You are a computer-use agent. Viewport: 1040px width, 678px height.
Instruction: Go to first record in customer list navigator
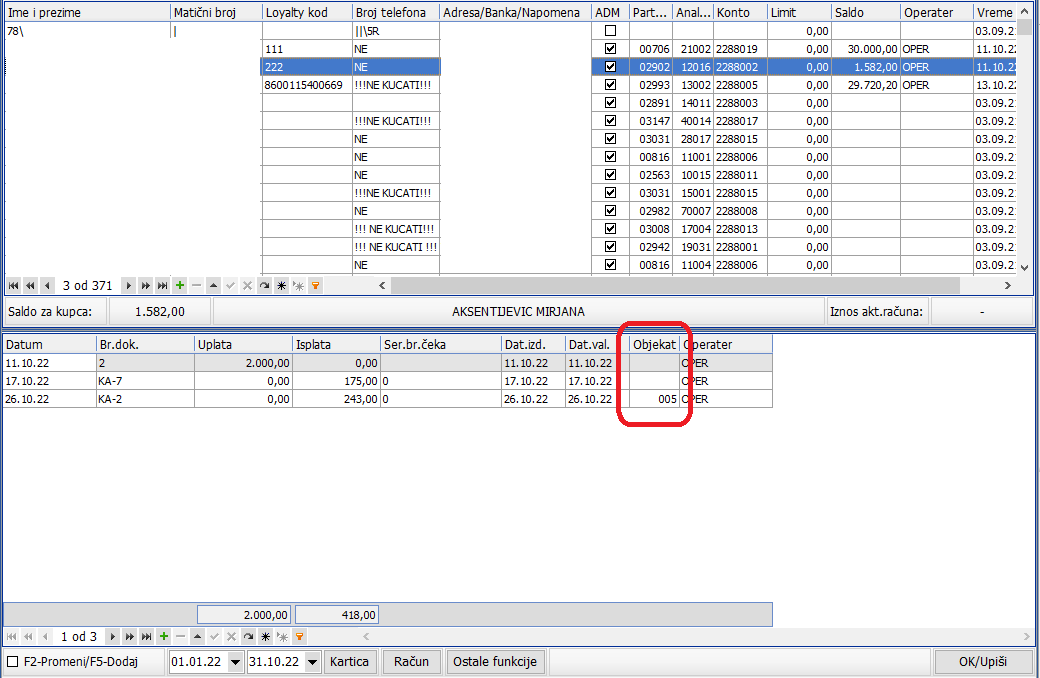point(12,286)
